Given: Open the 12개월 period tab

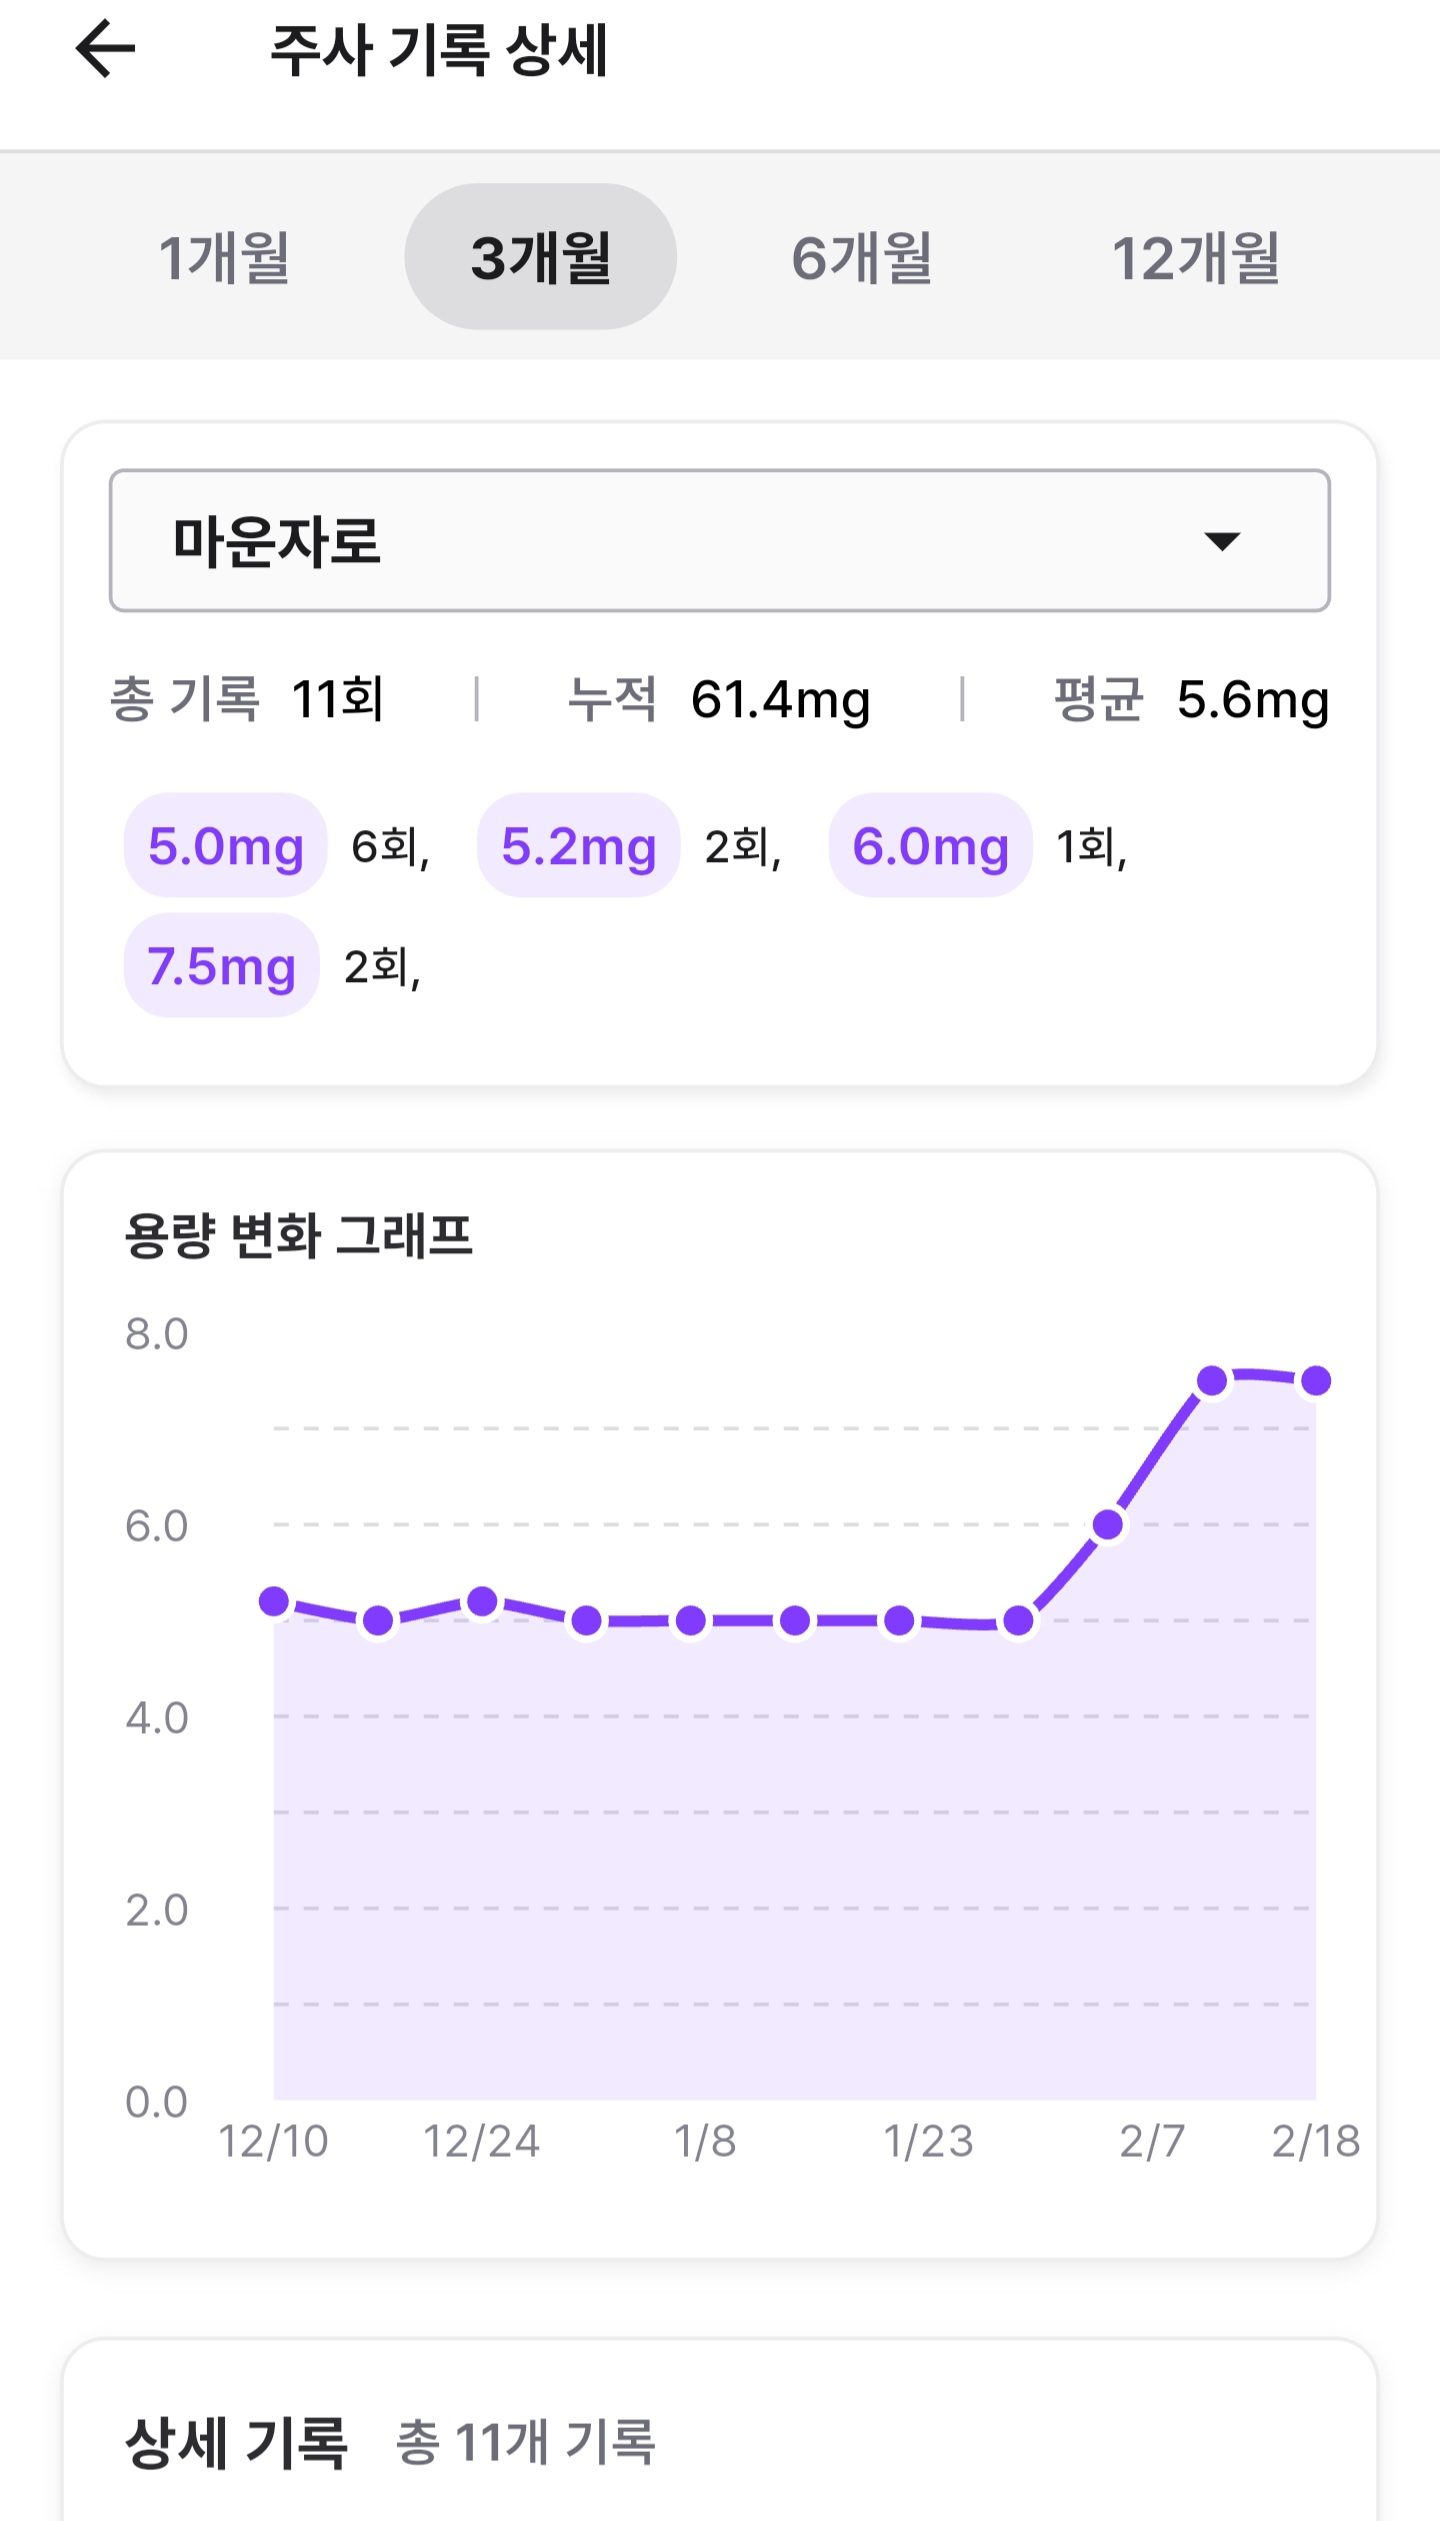Looking at the screenshot, I should tap(1195, 257).
